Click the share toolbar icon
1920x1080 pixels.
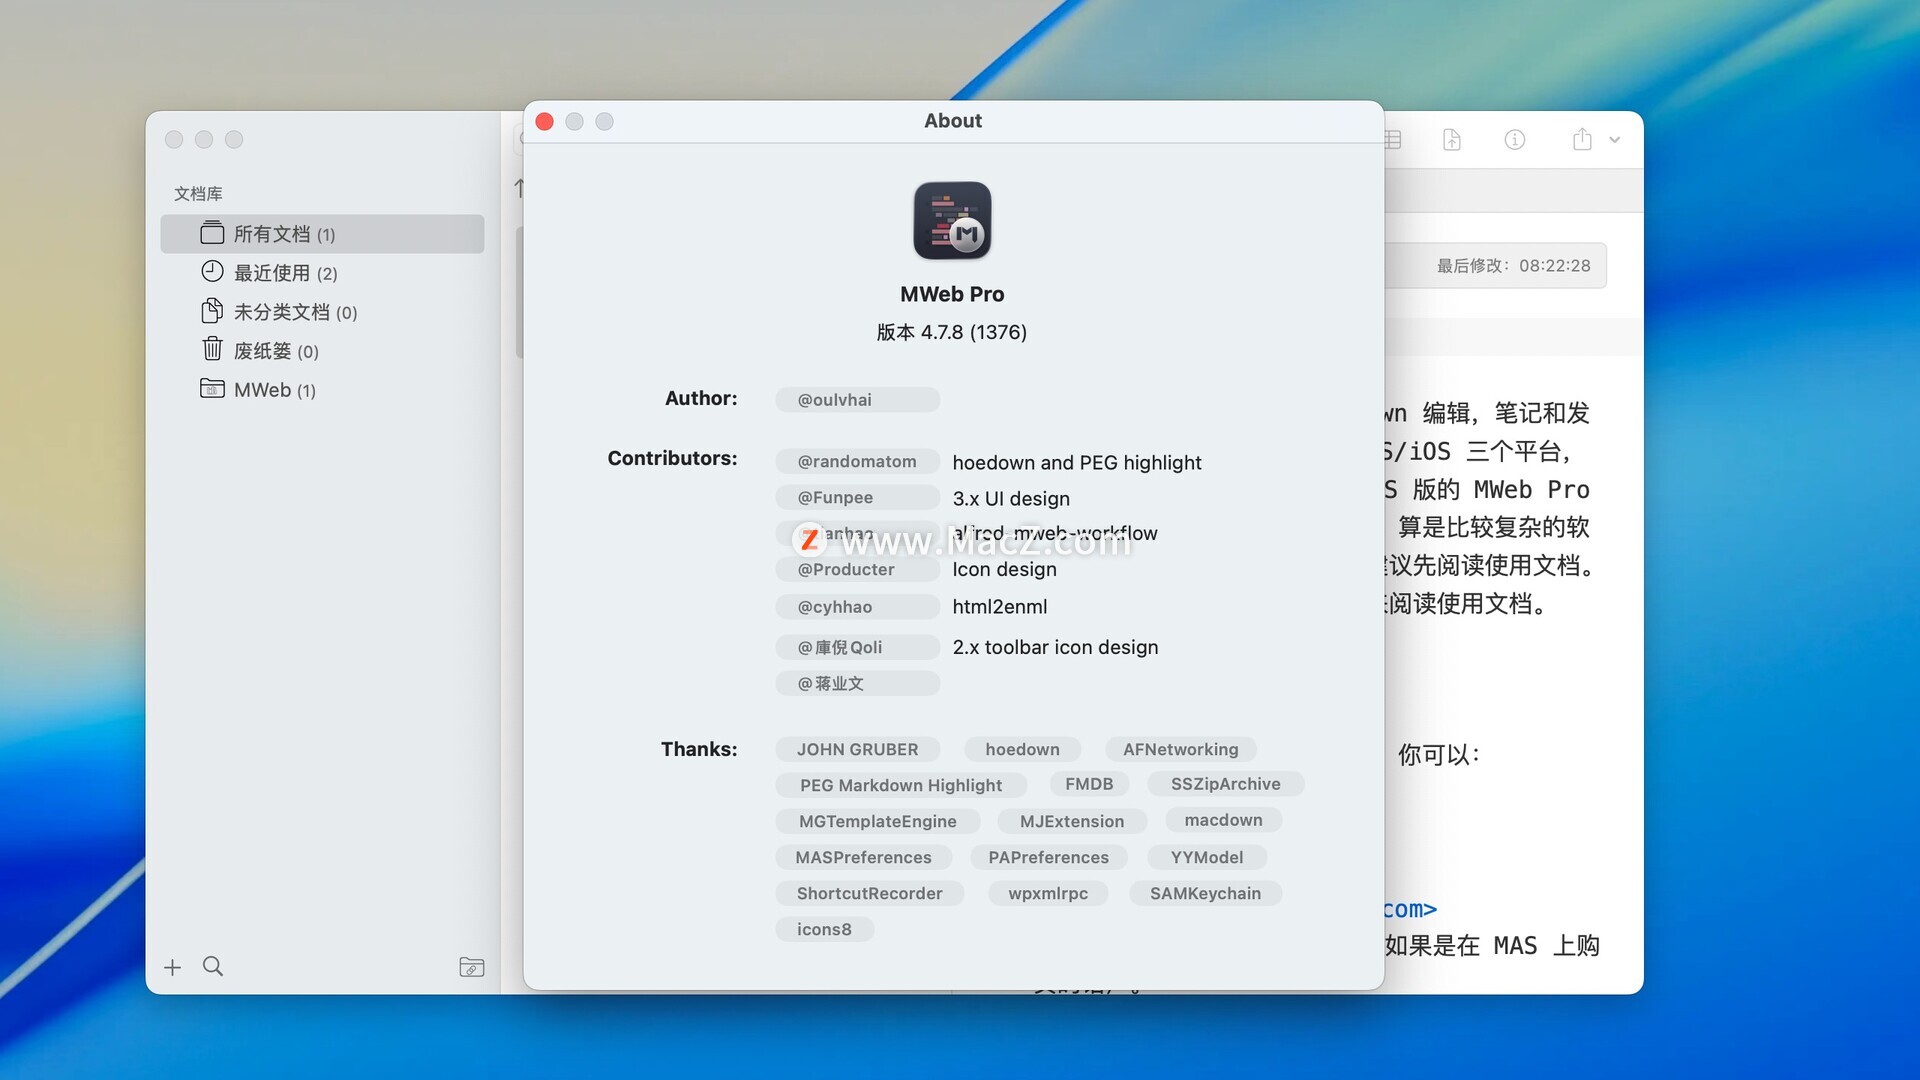point(1582,140)
